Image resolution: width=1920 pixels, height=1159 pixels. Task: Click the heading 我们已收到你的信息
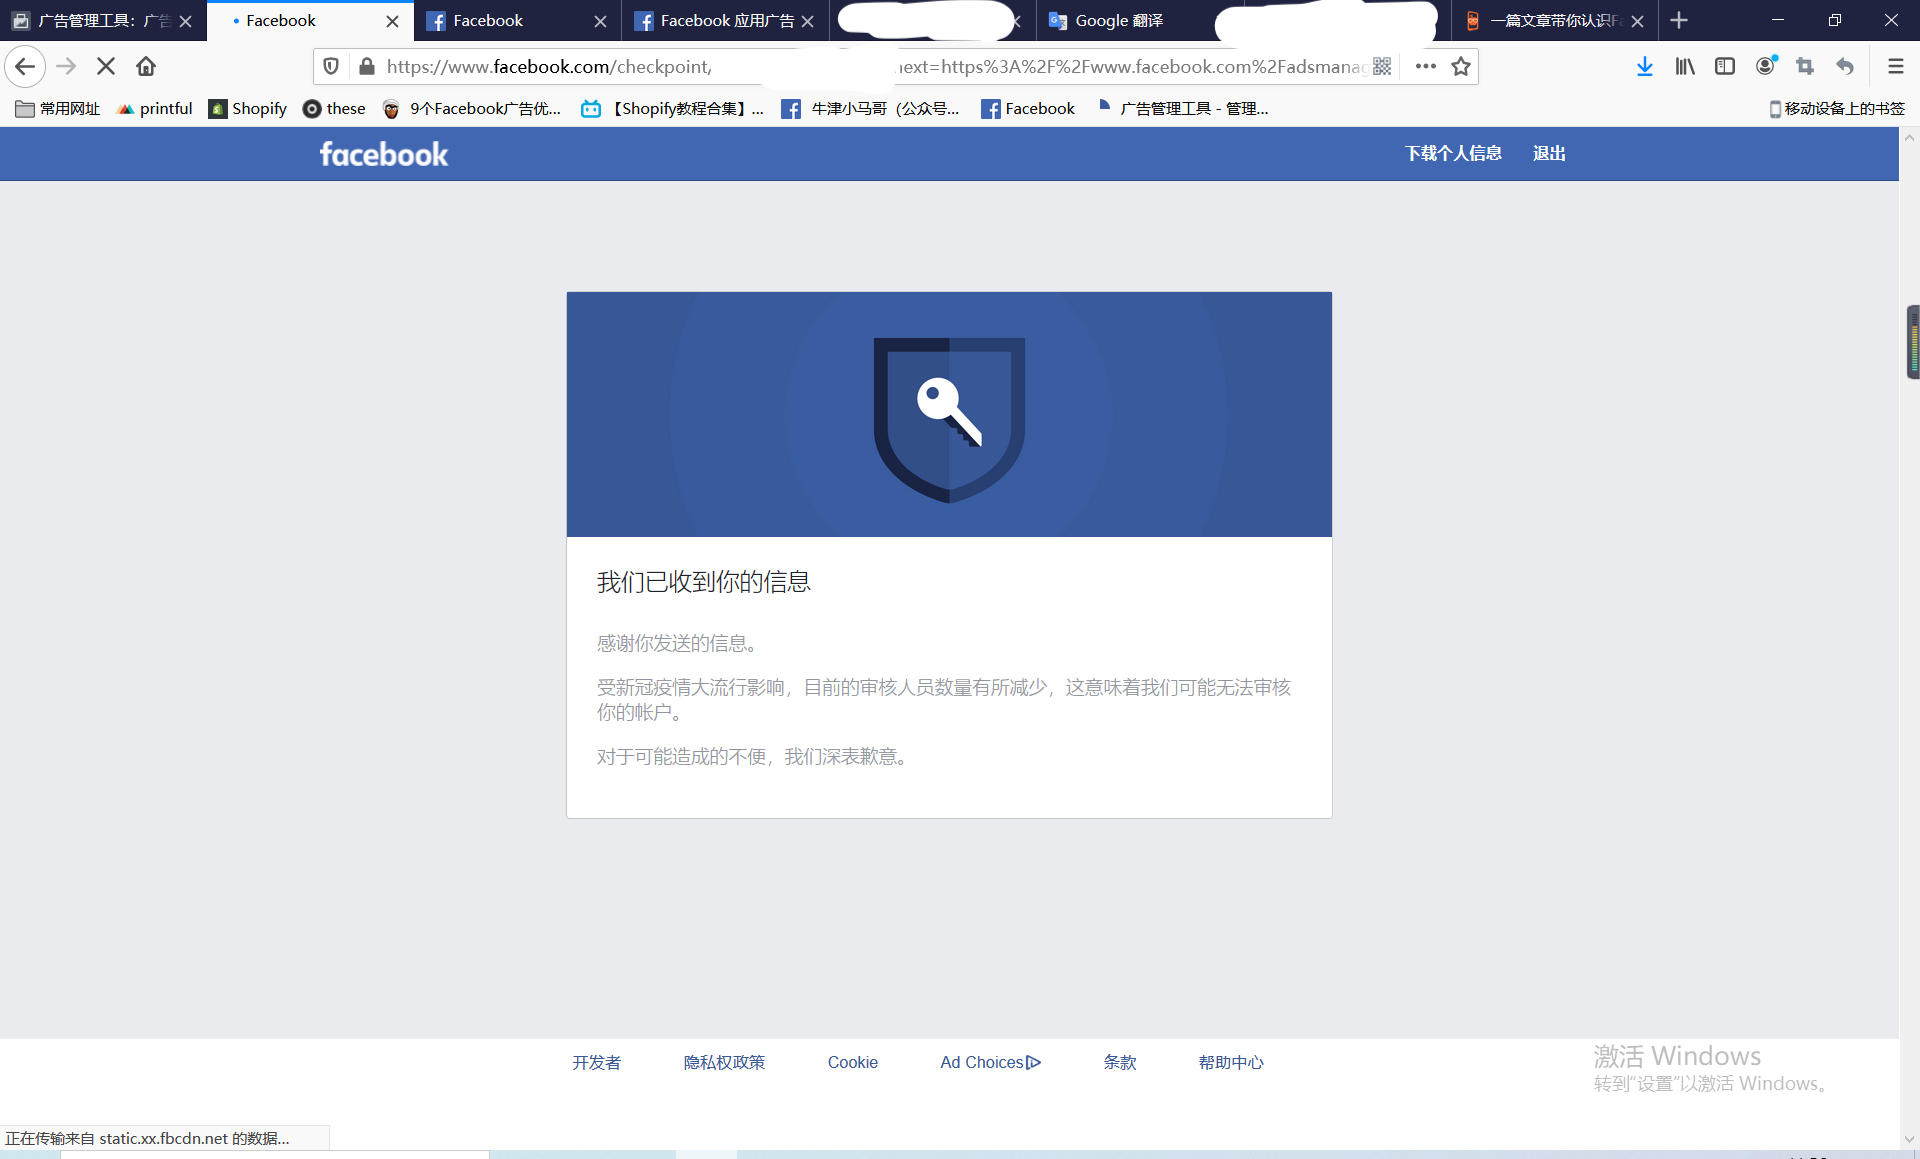pyautogui.click(x=704, y=582)
